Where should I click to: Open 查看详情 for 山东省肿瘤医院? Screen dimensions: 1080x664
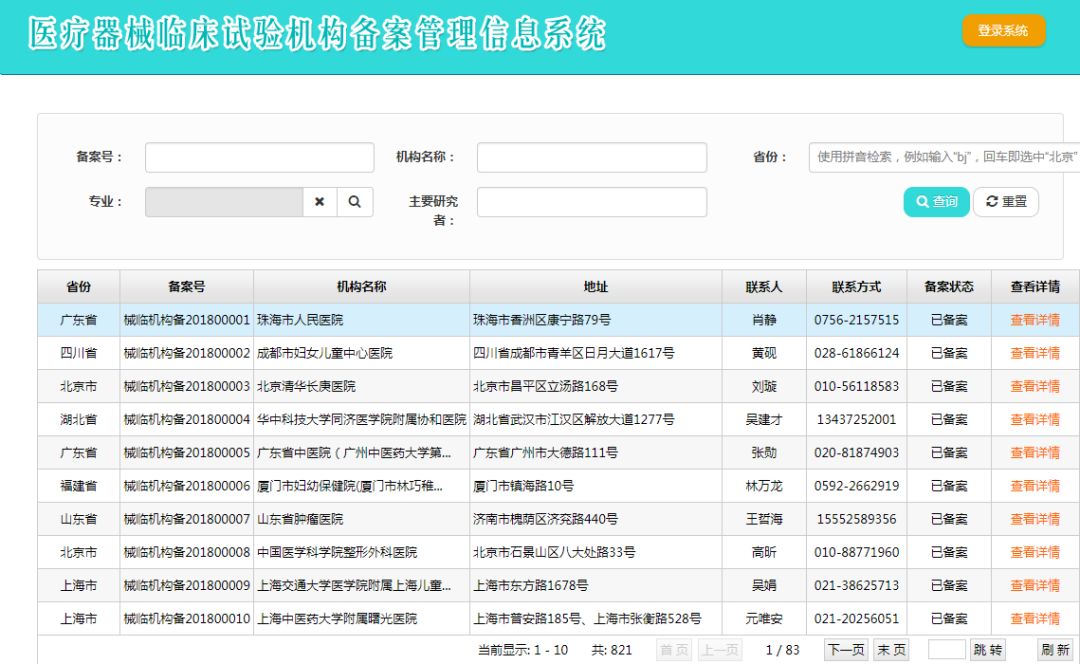click(1035, 519)
